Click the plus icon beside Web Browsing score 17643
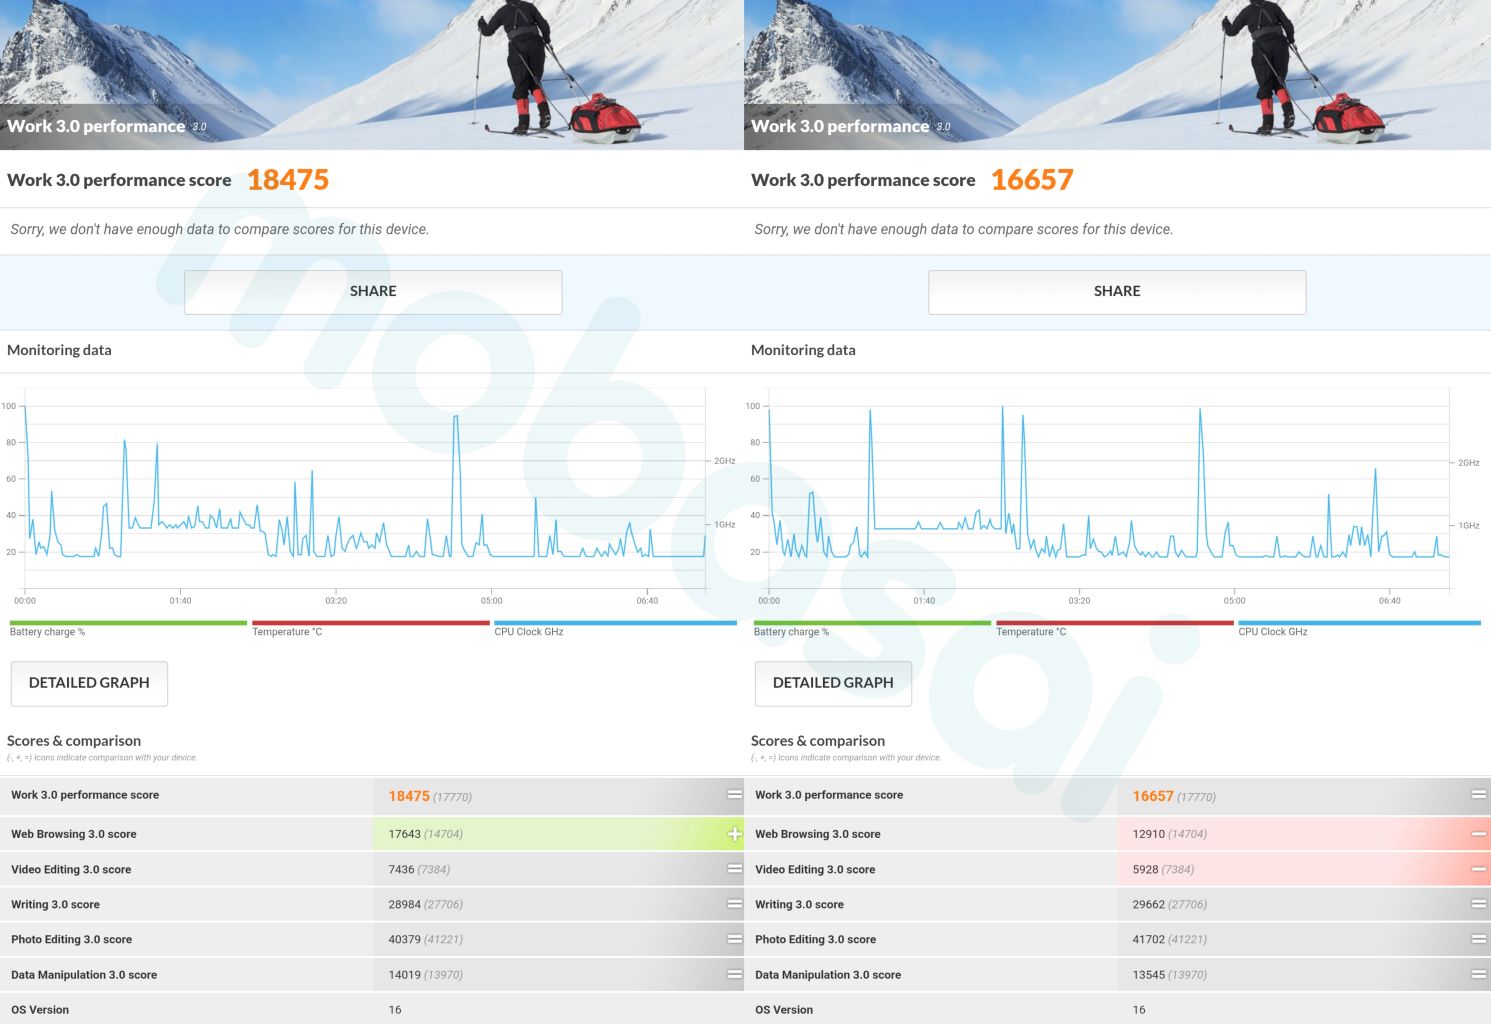The image size is (1491, 1024). (734, 834)
